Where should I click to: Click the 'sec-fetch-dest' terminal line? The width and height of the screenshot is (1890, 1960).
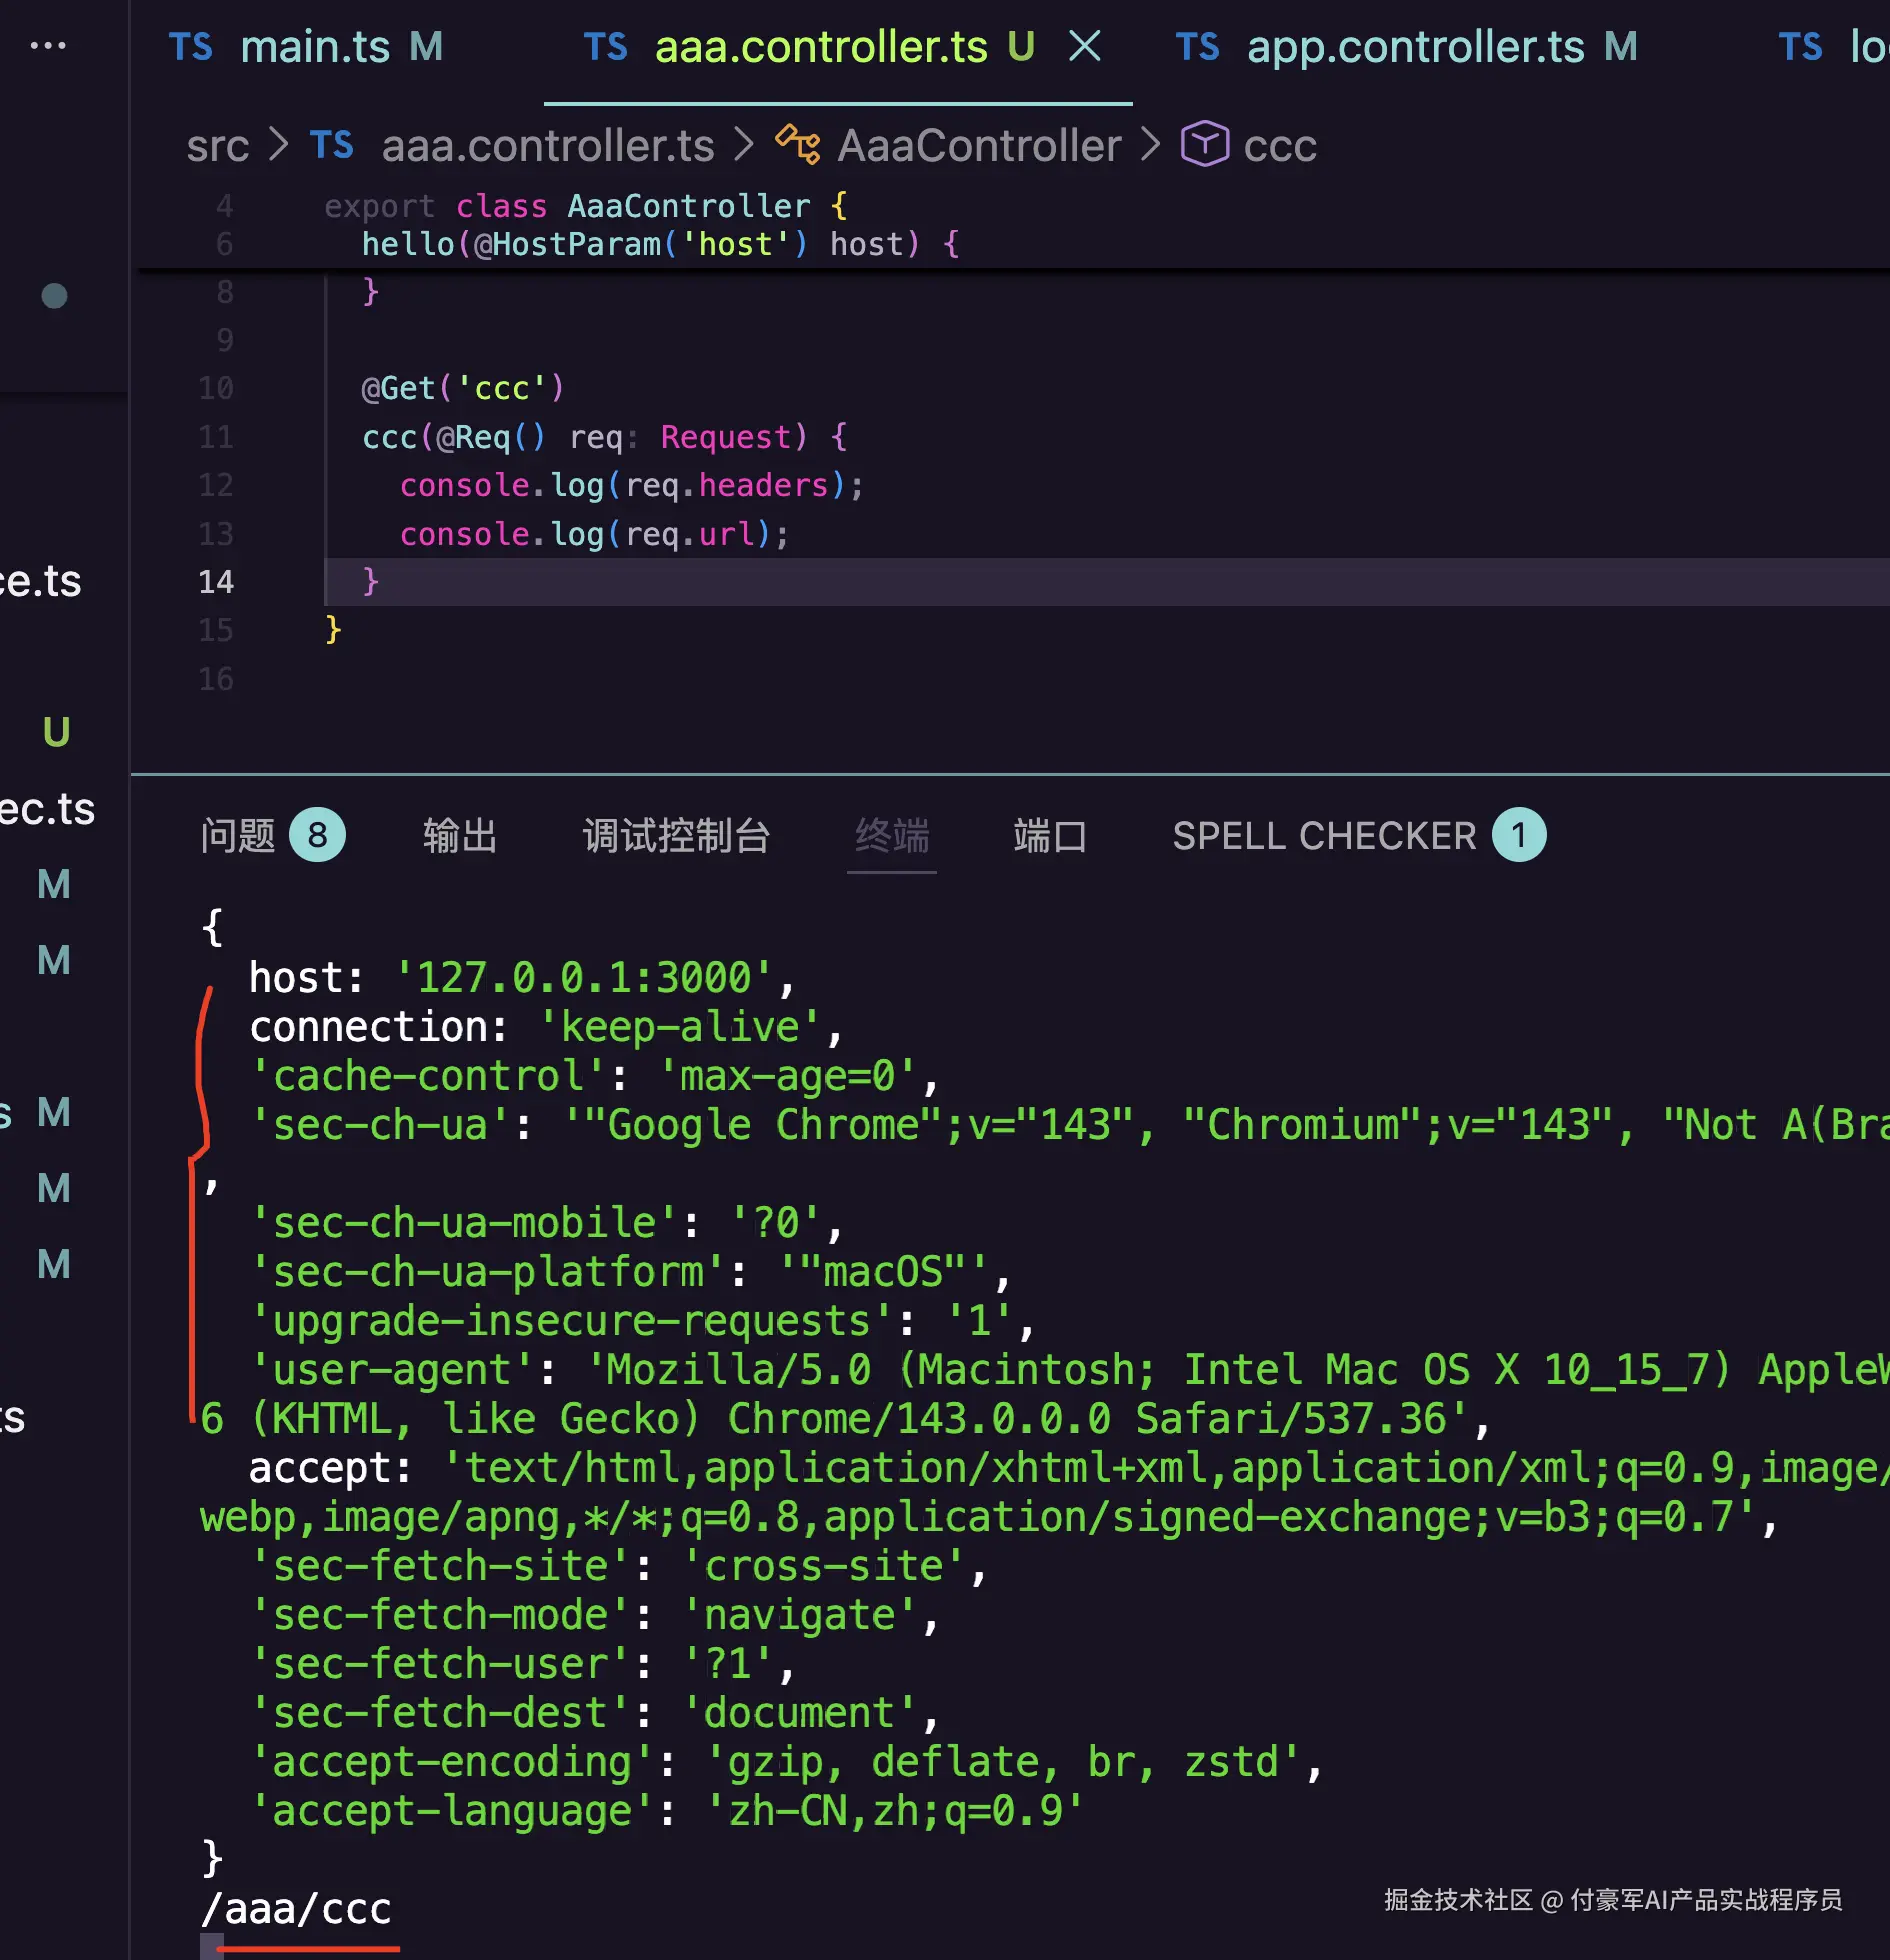(x=594, y=1713)
